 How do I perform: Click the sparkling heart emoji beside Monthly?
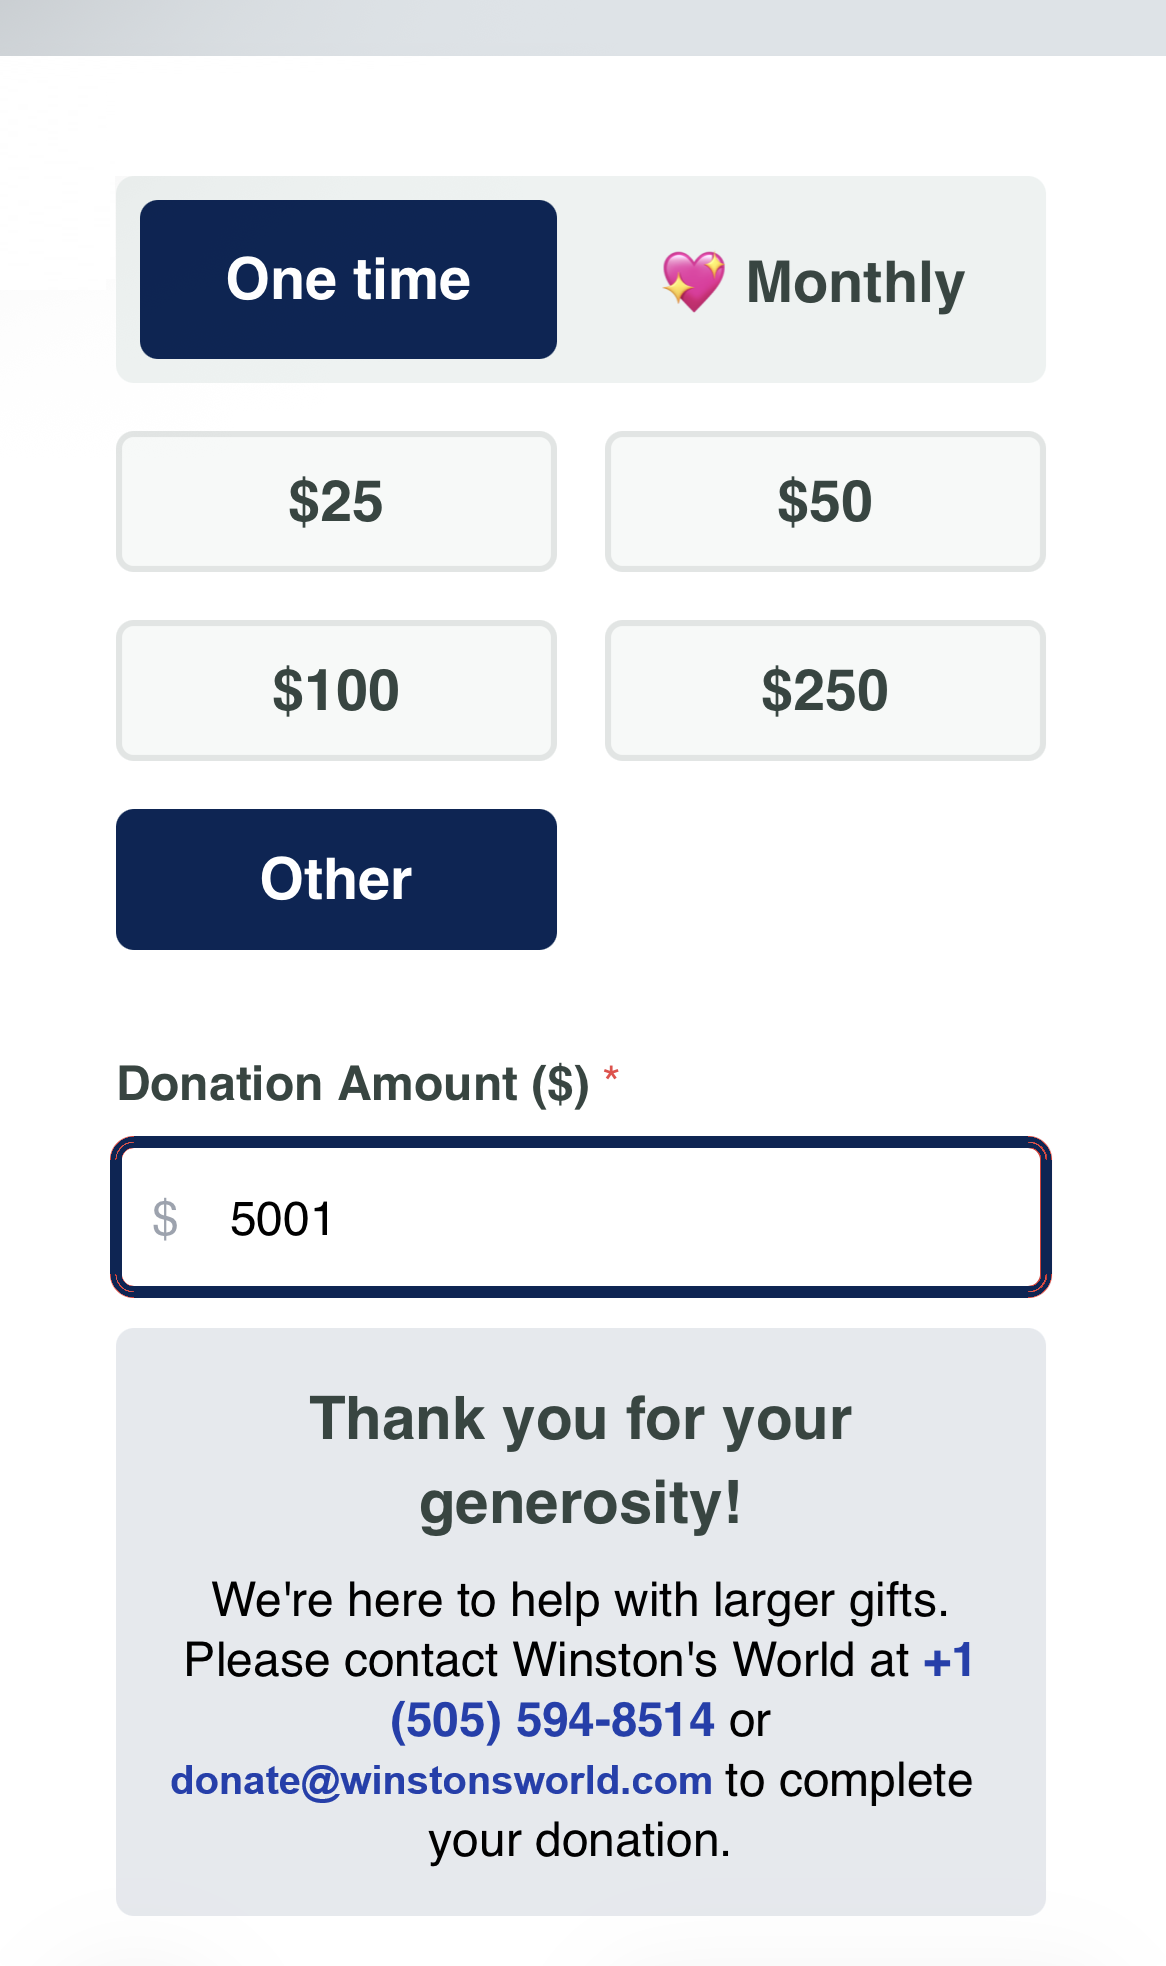(693, 281)
